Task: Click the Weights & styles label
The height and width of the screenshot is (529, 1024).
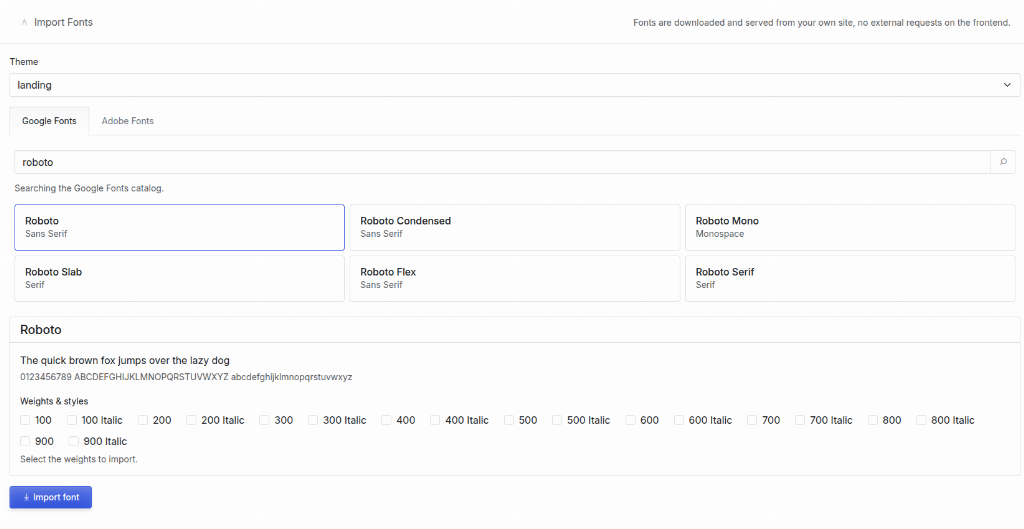Action: pos(54,401)
